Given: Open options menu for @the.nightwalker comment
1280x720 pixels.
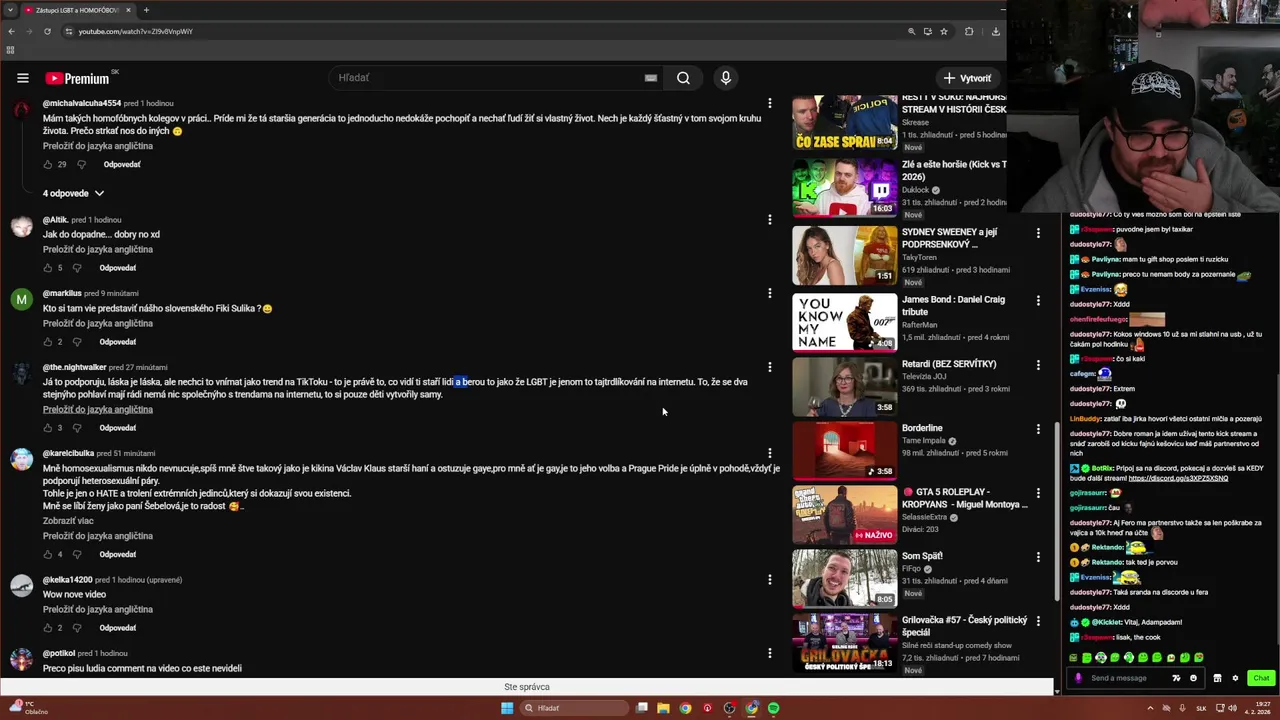Looking at the screenshot, I should click(x=769, y=367).
